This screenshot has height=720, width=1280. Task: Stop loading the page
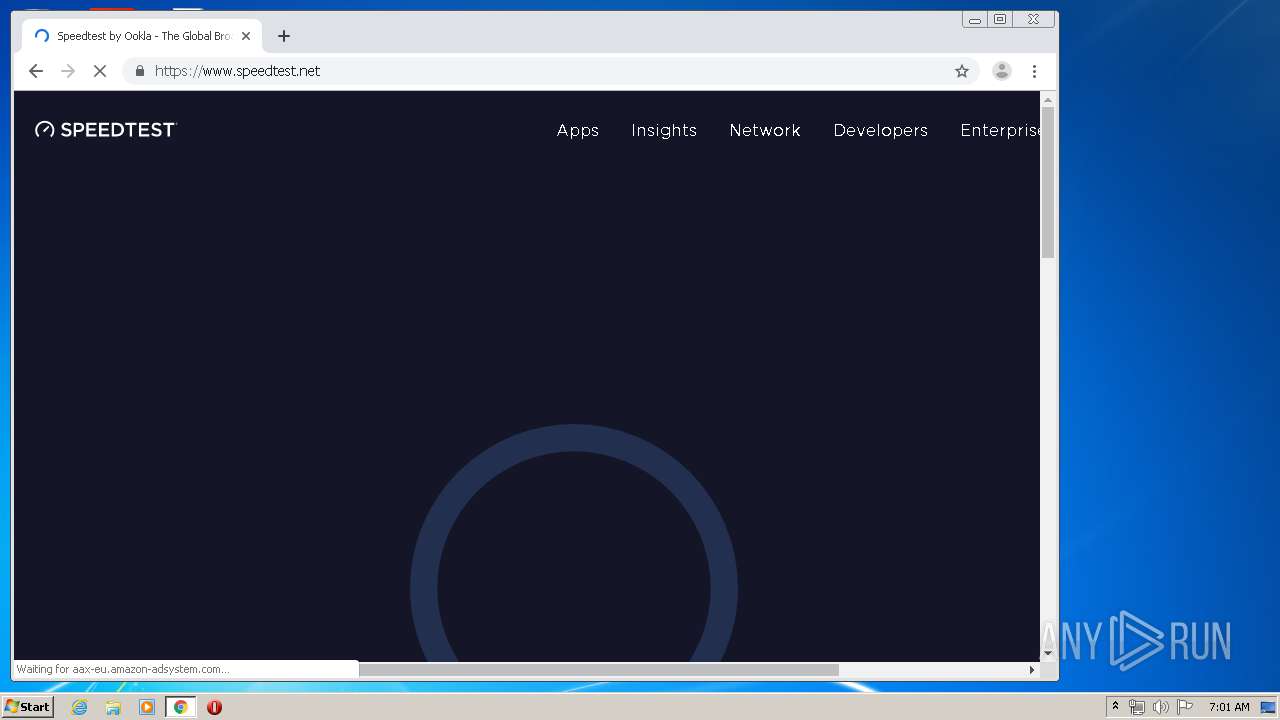100,71
